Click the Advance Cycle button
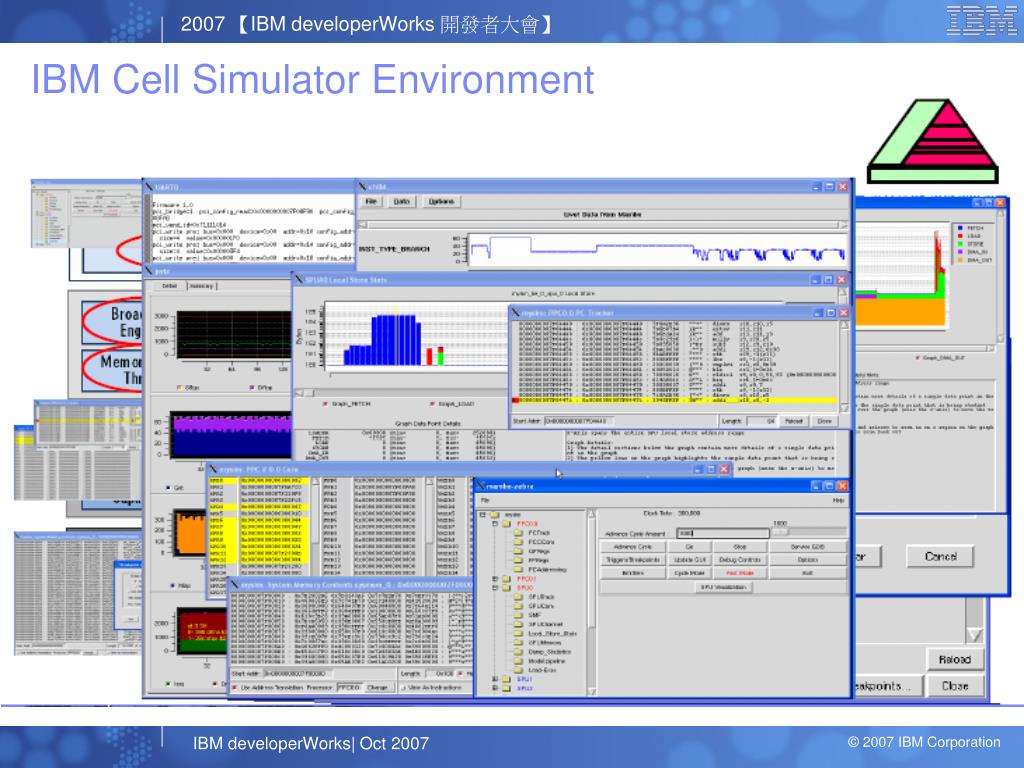1024x768 pixels. [633, 547]
